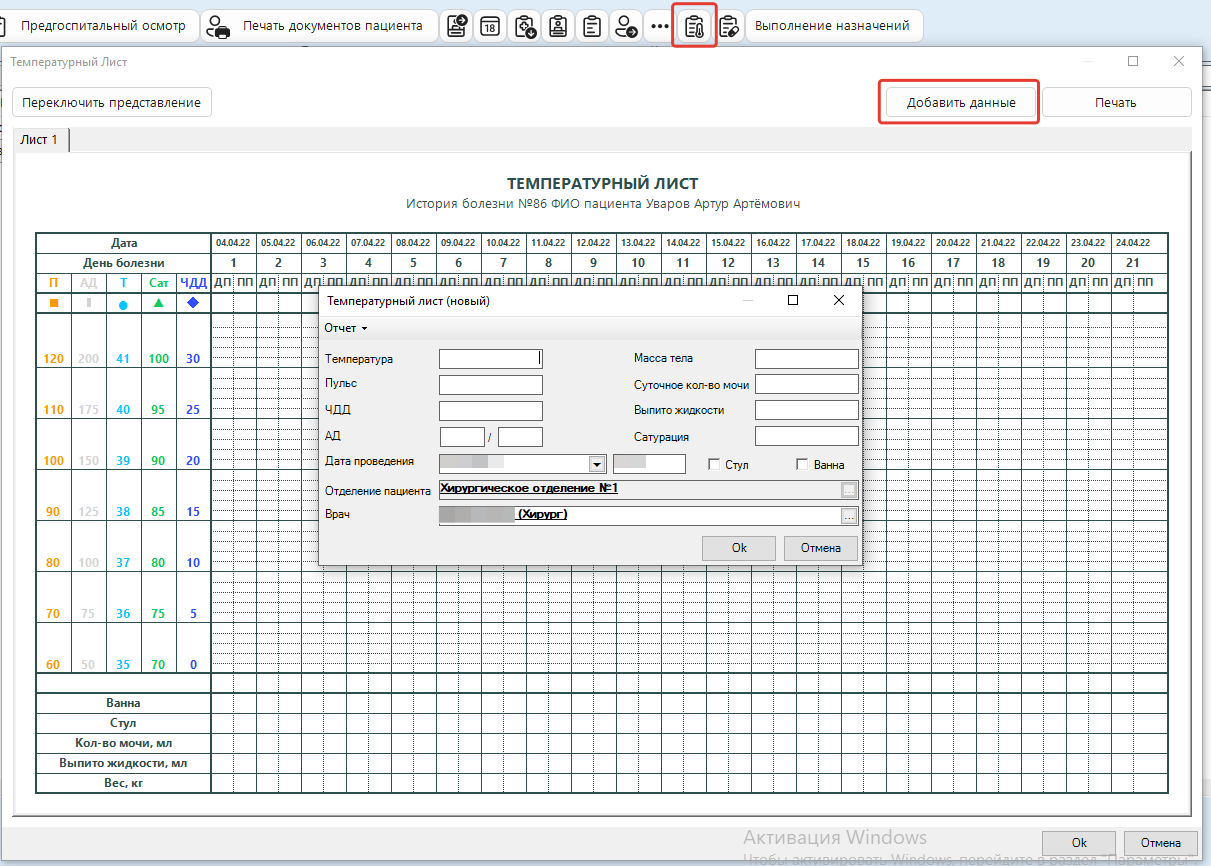Click the История болезни №86 patient line
Viewport: 1211px width, 866px height.
603,204
